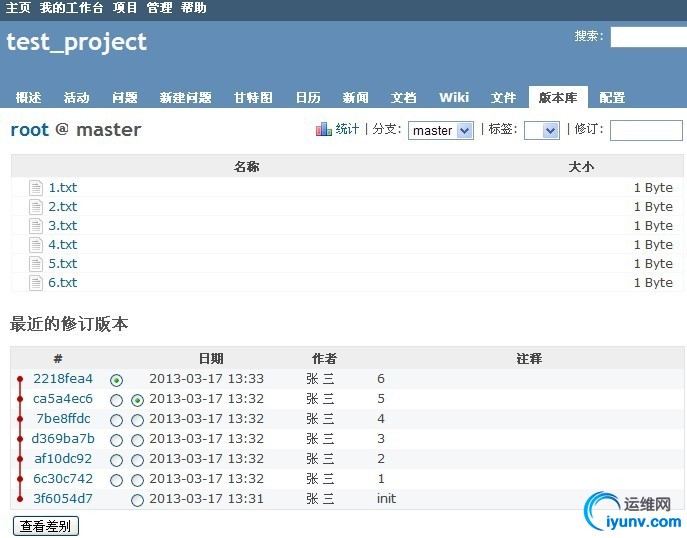Switch to the 新闻 tab
687x538 pixels.
coord(355,97)
